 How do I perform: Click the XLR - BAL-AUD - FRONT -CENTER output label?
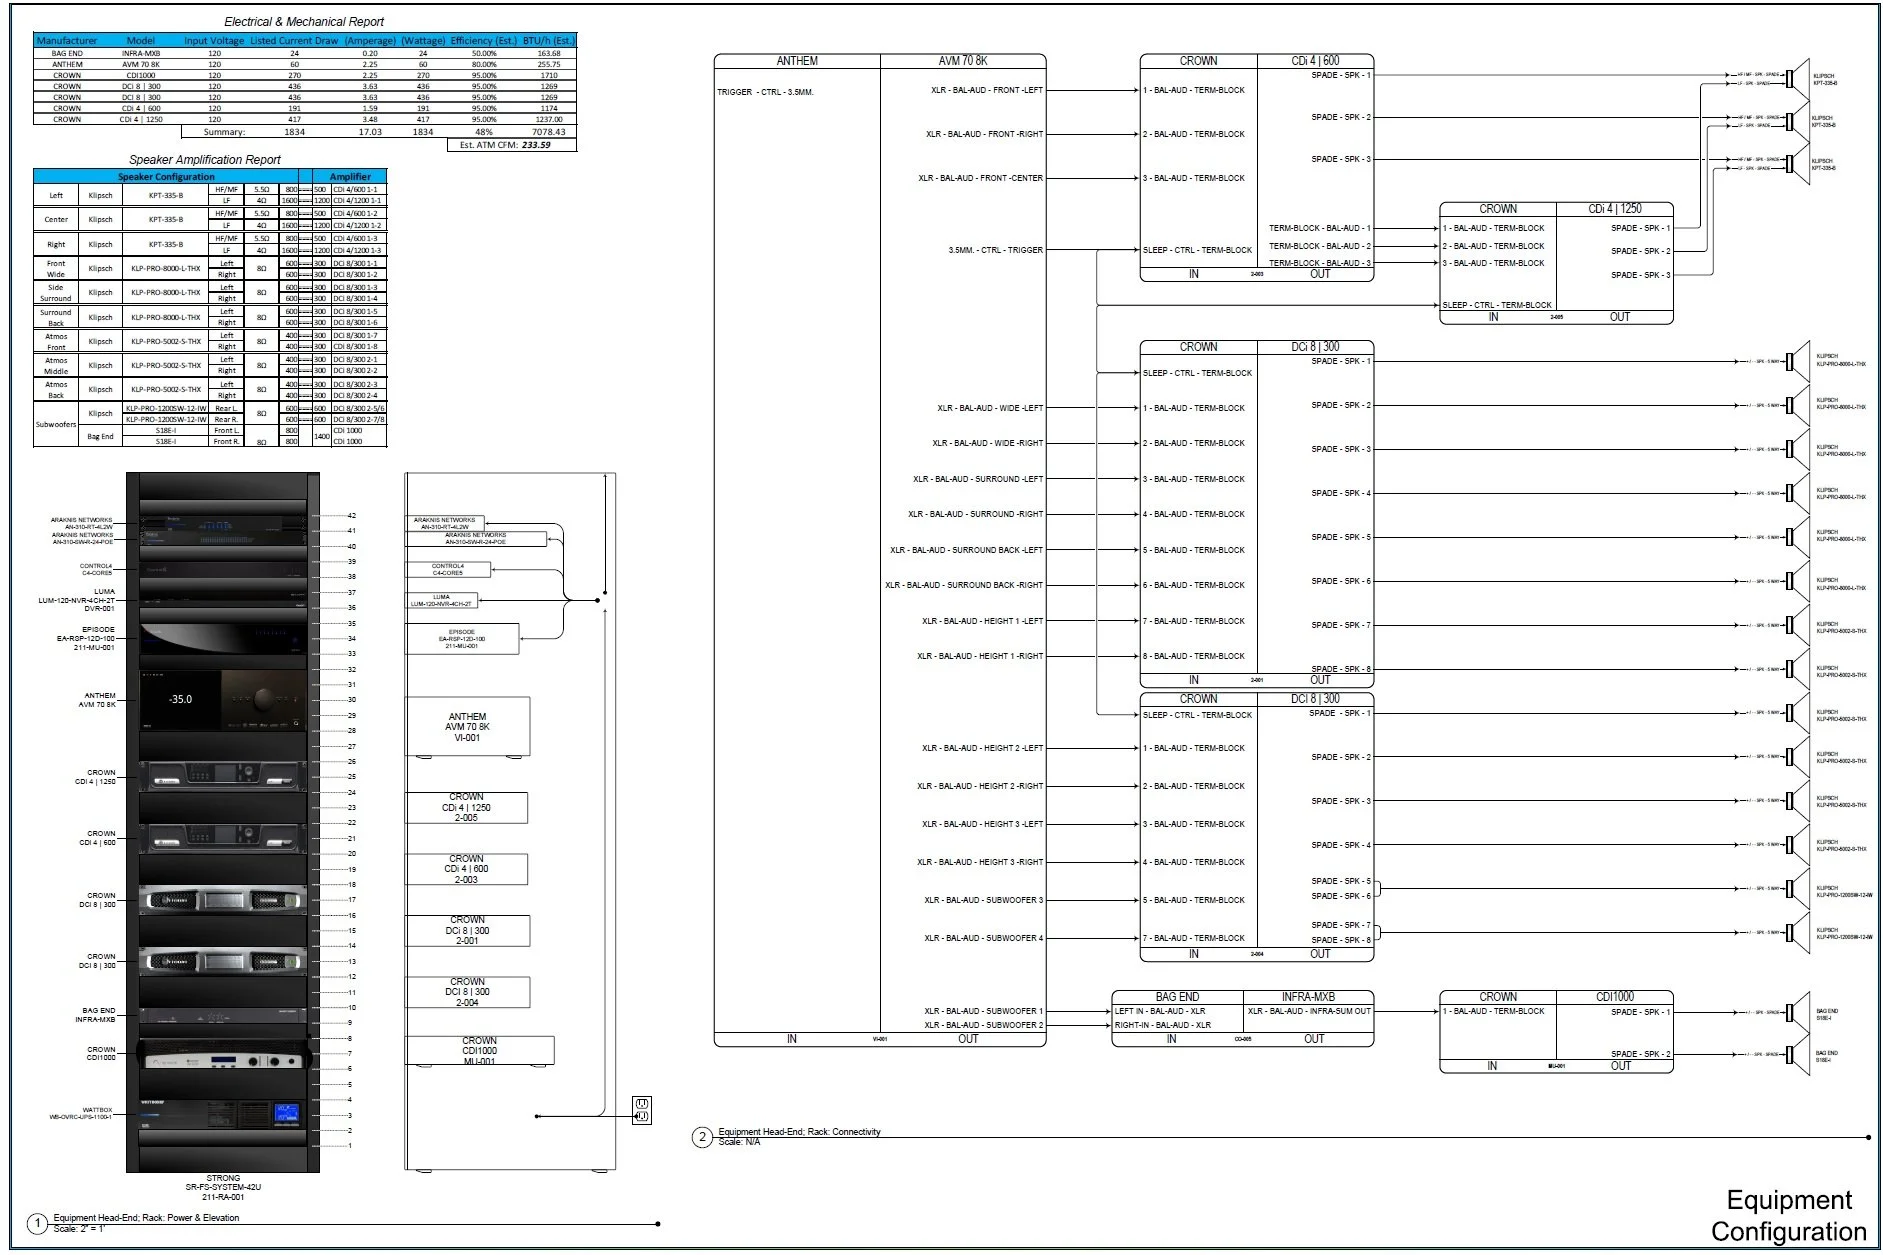[x=980, y=178]
